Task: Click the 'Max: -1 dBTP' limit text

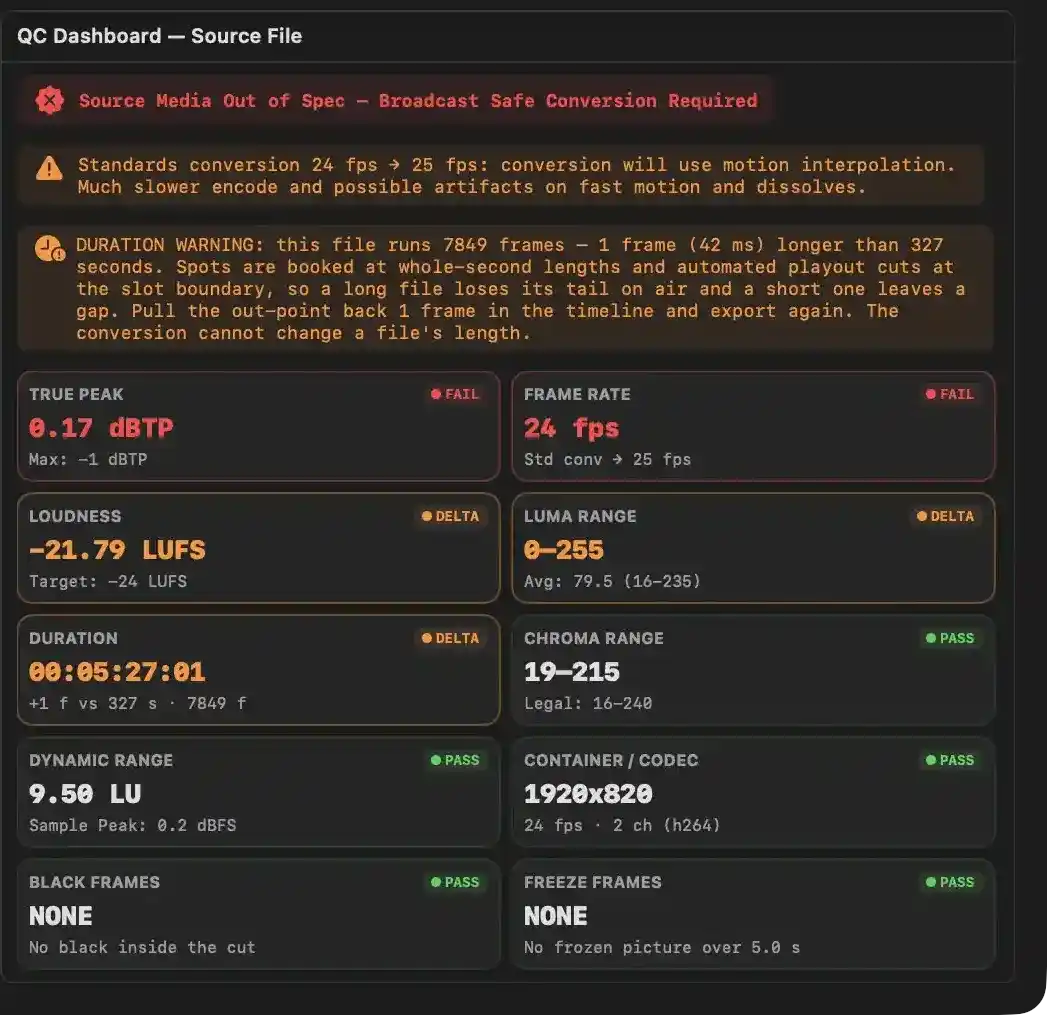Action: point(88,459)
